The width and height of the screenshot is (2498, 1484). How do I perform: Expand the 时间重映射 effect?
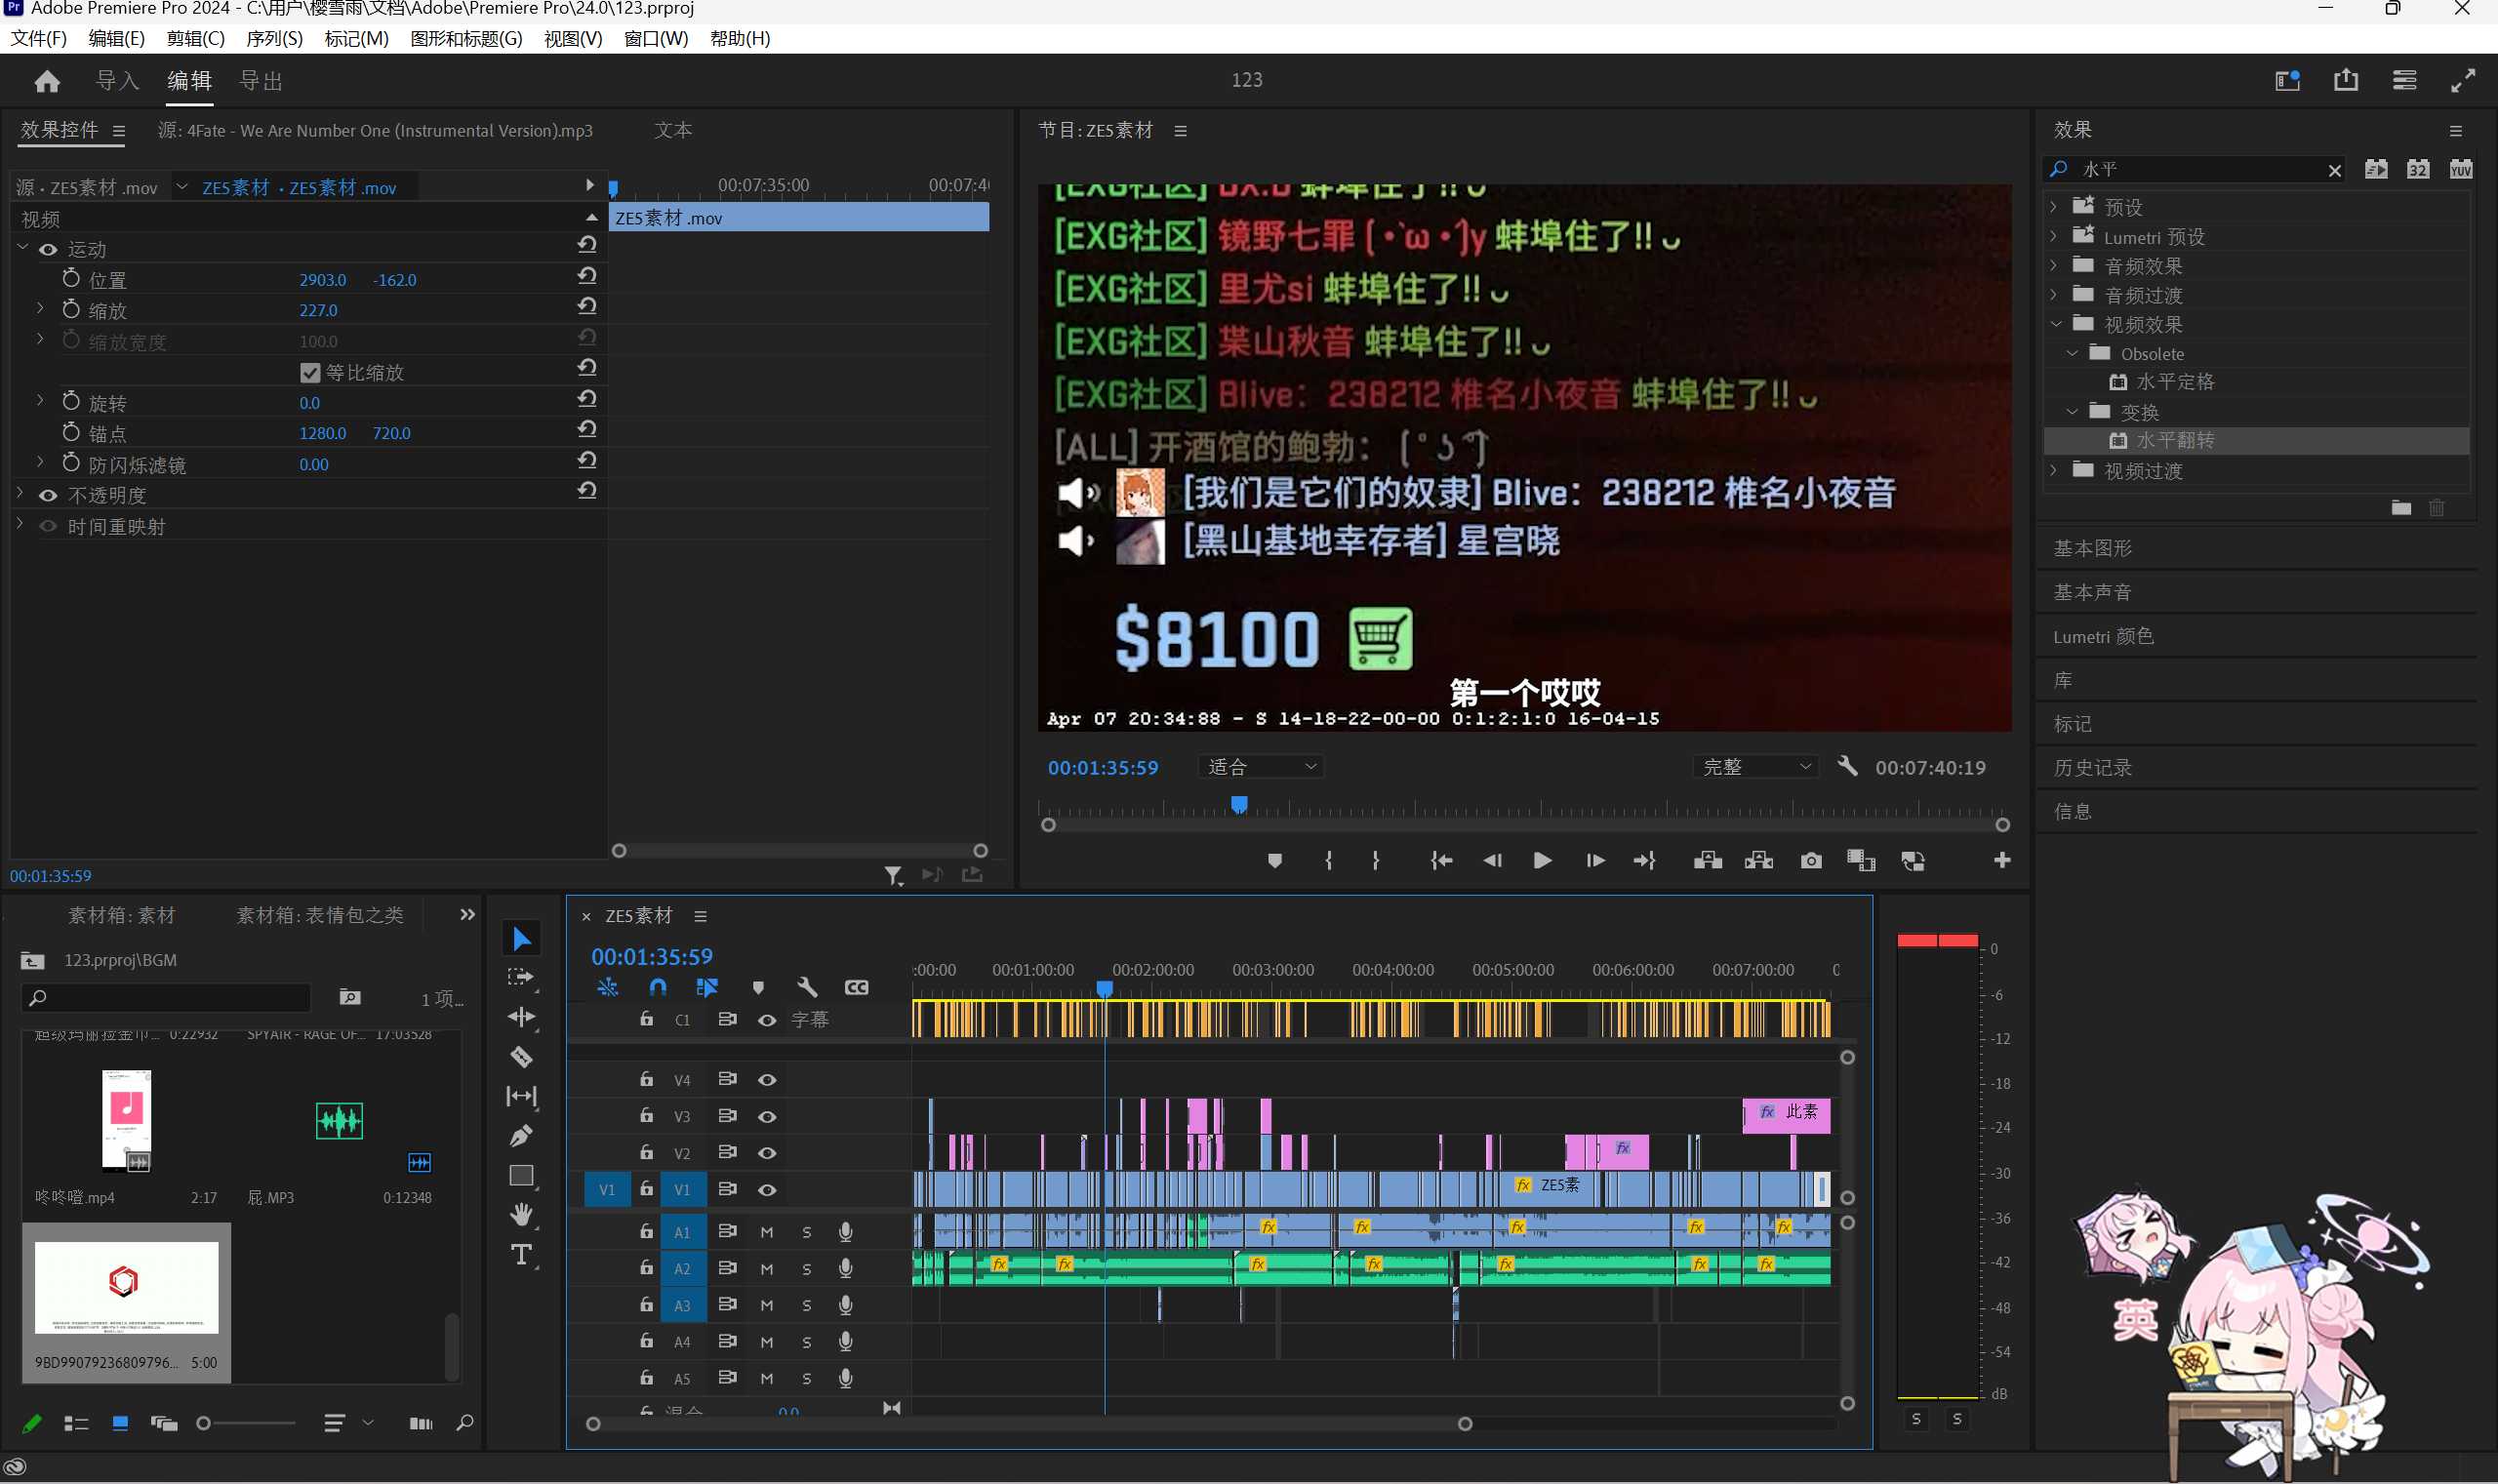[20, 524]
